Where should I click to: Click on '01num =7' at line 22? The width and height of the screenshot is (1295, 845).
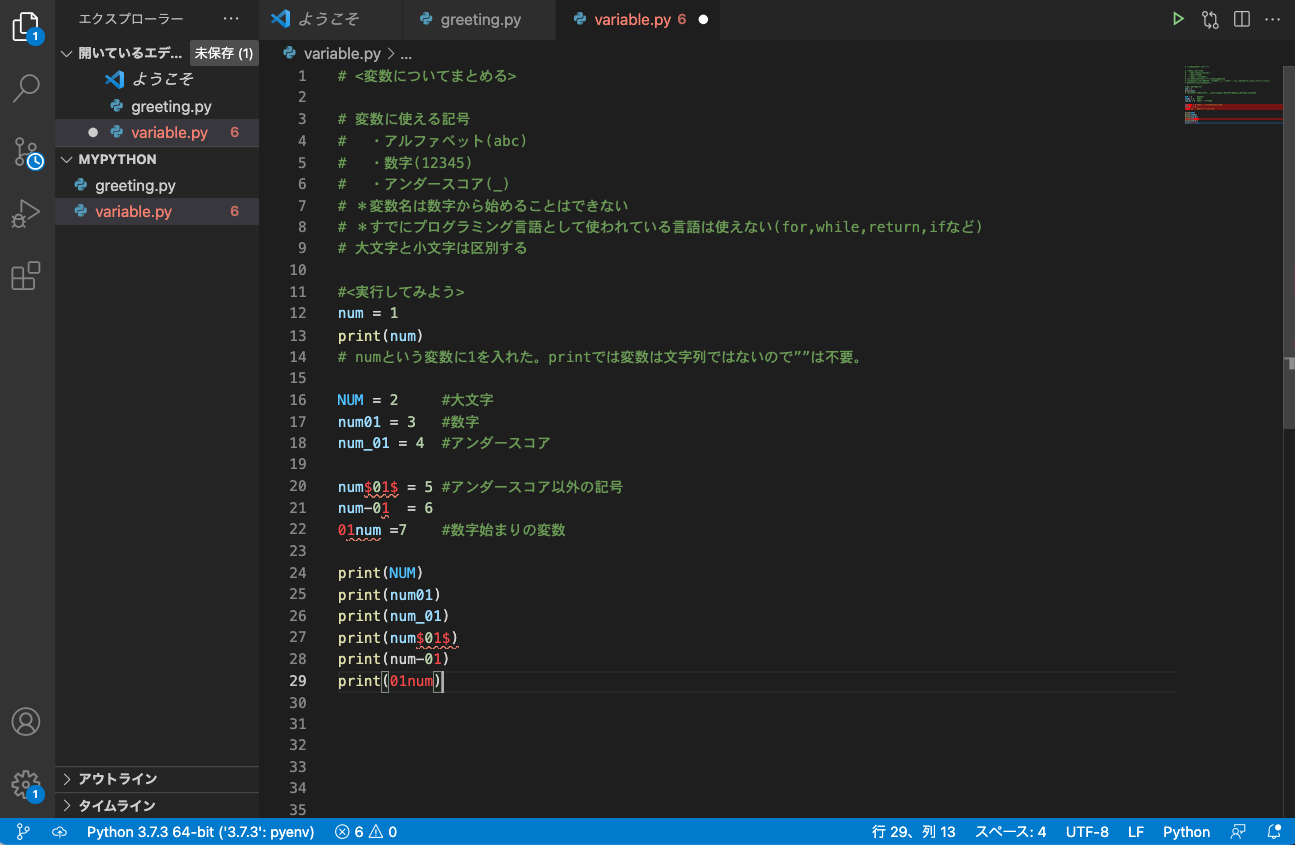pos(372,530)
